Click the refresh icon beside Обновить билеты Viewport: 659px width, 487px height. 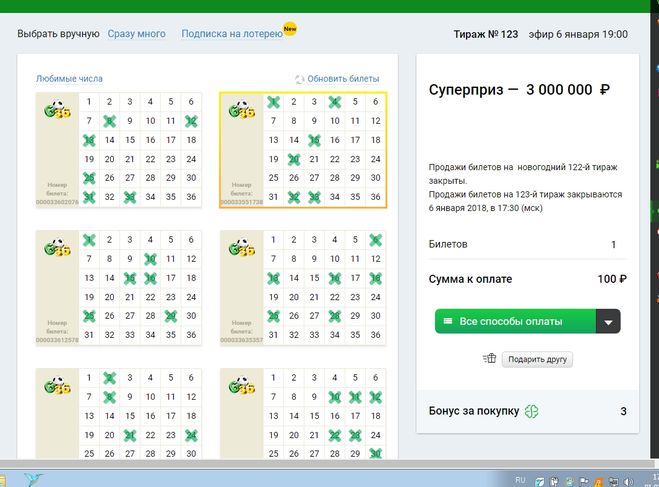coord(299,79)
